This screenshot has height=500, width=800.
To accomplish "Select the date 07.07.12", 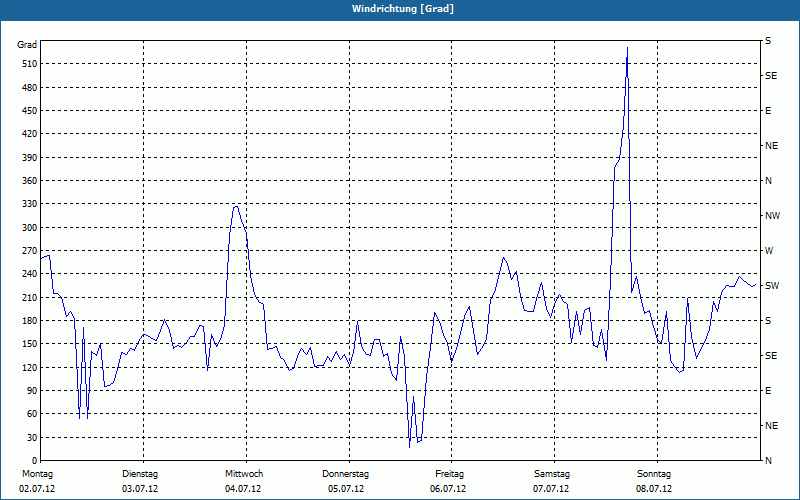I will click(x=551, y=489).
